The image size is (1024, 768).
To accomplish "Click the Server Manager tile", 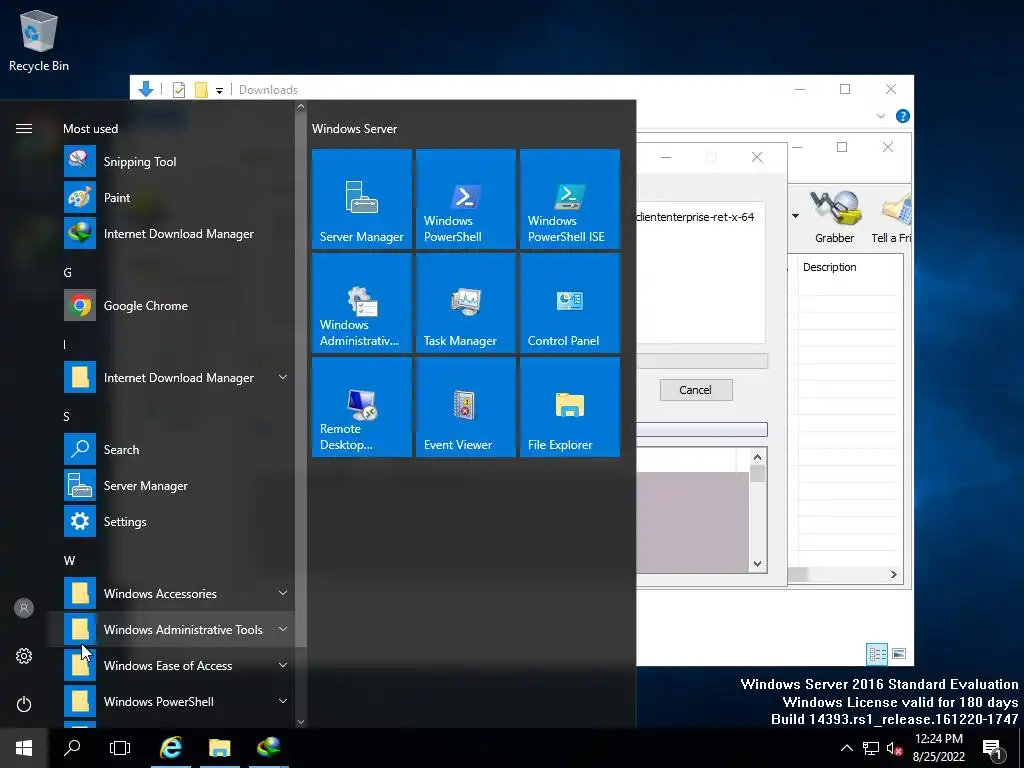I will pyautogui.click(x=362, y=199).
